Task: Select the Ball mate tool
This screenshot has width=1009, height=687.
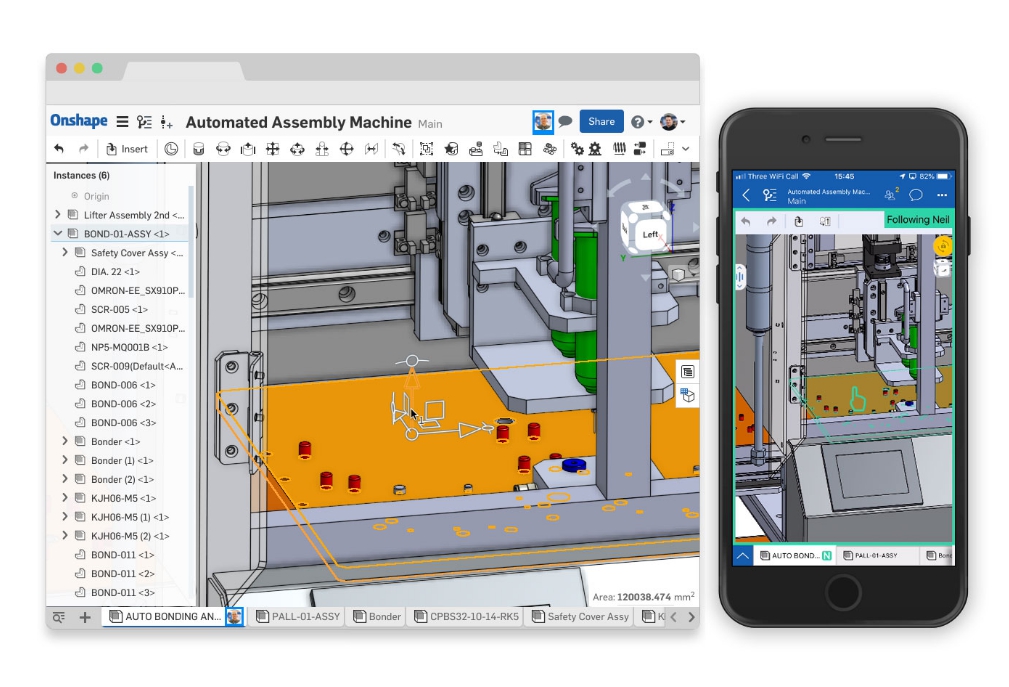Action: coord(347,149)
